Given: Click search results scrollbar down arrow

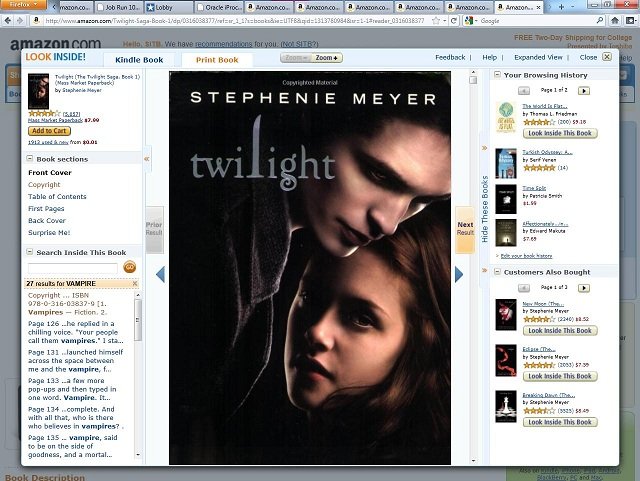Looking at the screenshot, I should point(138,454).
